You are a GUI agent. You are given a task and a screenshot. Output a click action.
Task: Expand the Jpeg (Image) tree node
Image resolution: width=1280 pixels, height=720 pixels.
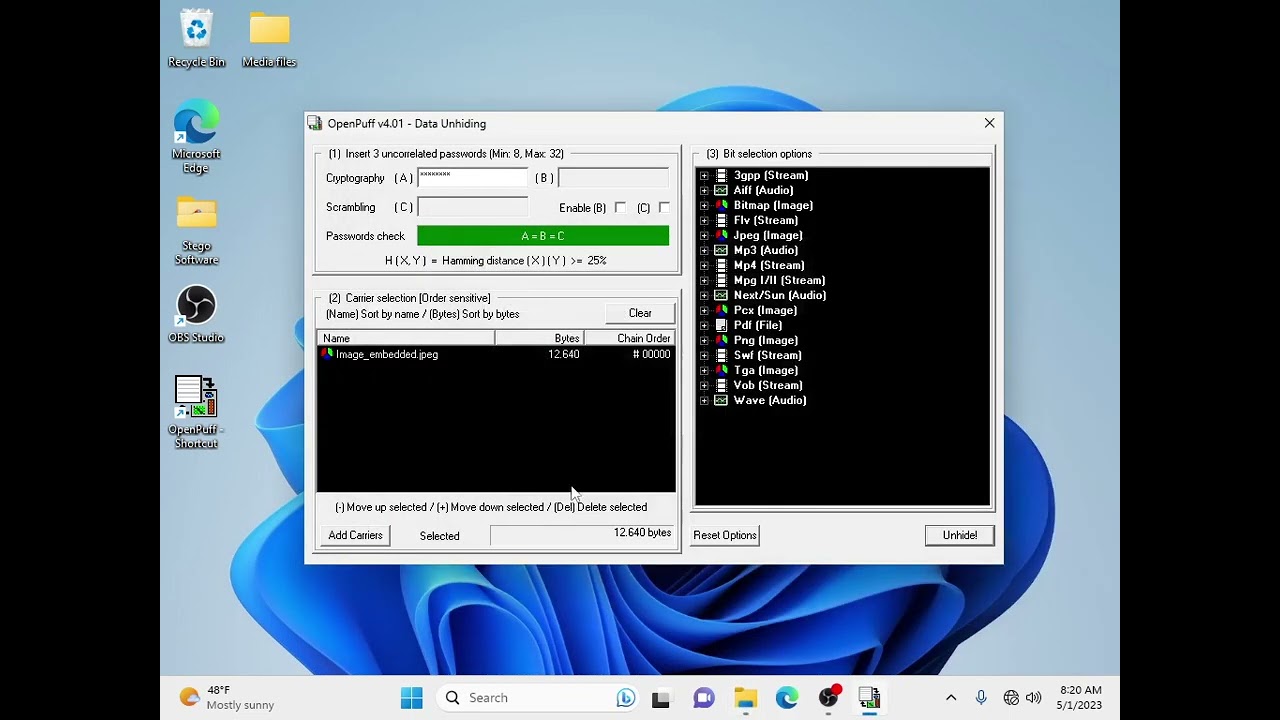[704, 235]
